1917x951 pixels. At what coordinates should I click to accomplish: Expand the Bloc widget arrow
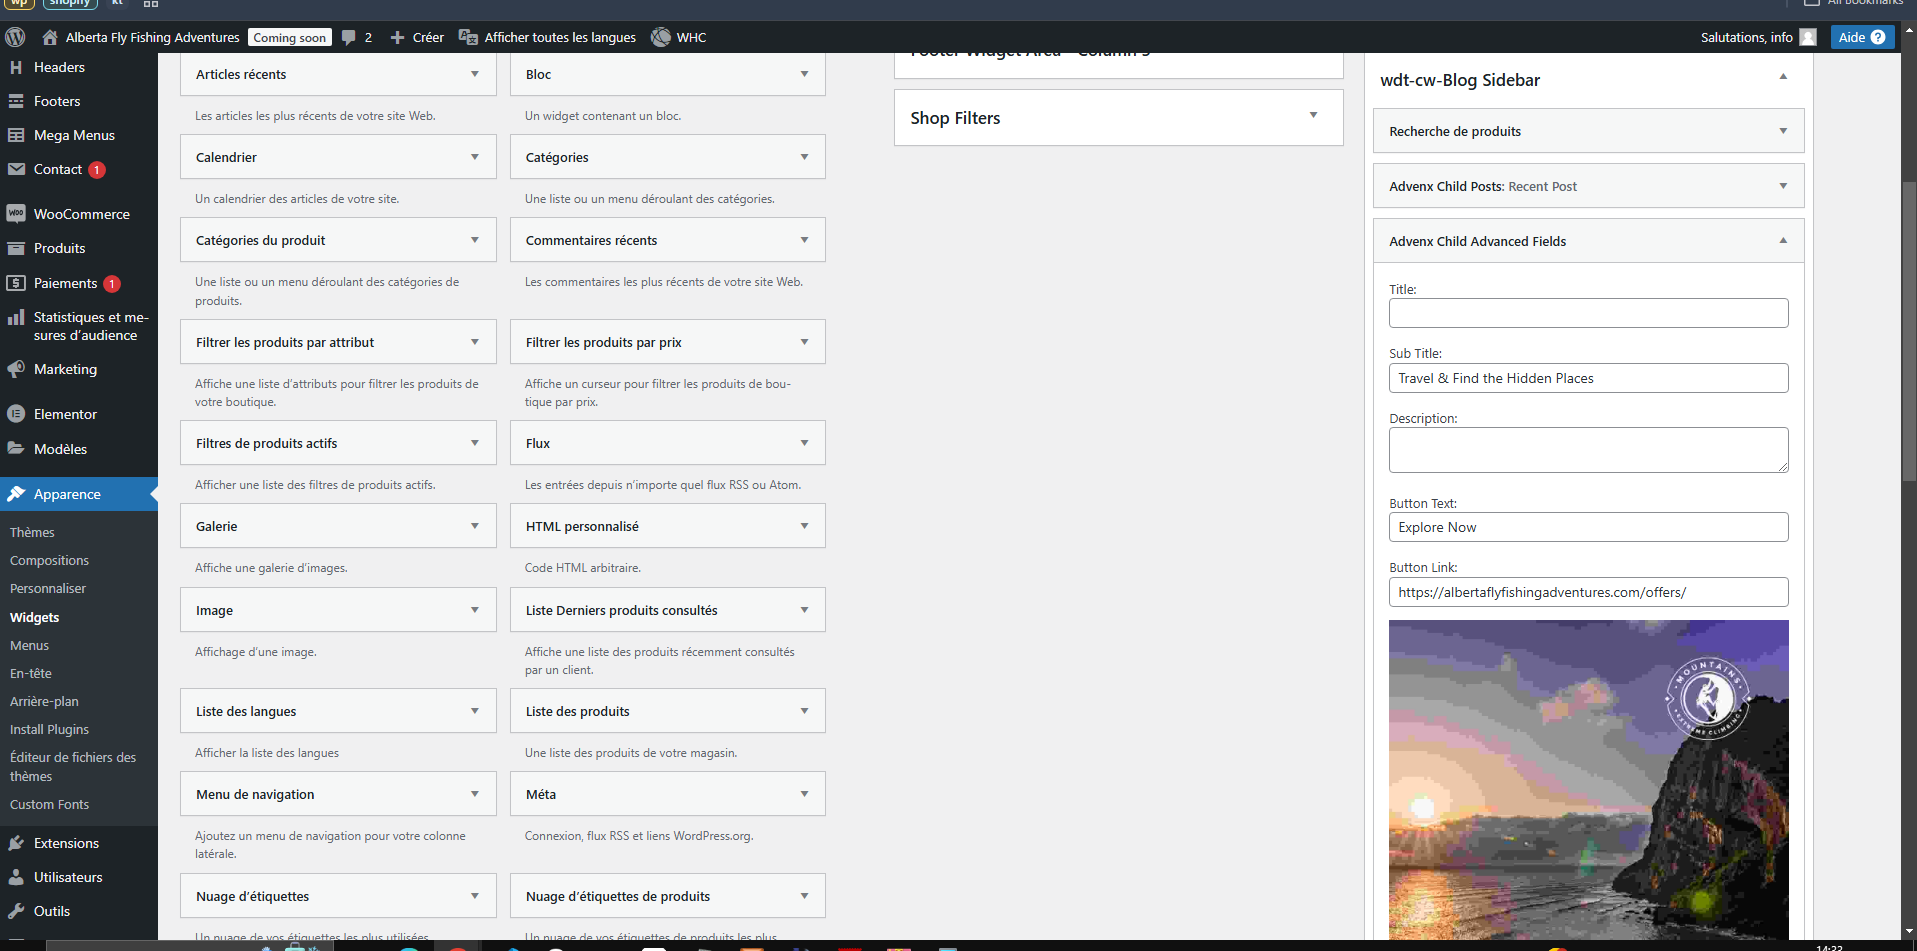[805, 74]
